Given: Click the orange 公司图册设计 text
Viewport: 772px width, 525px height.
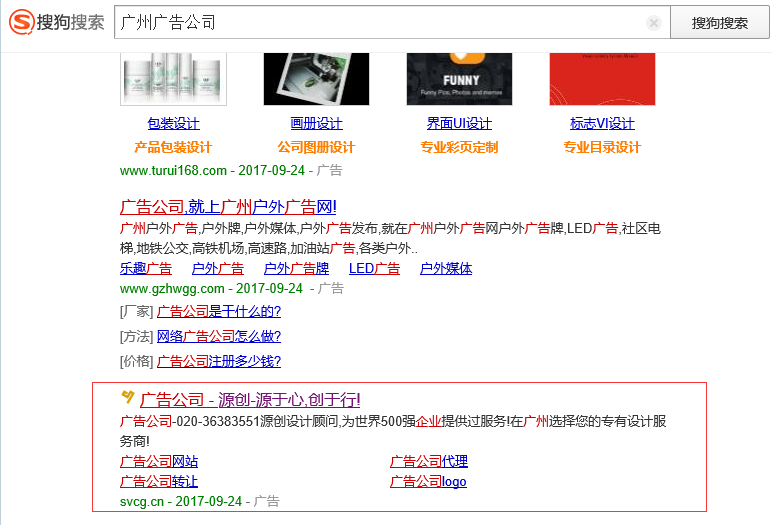Looking at the screenshot, I should 316,147.
